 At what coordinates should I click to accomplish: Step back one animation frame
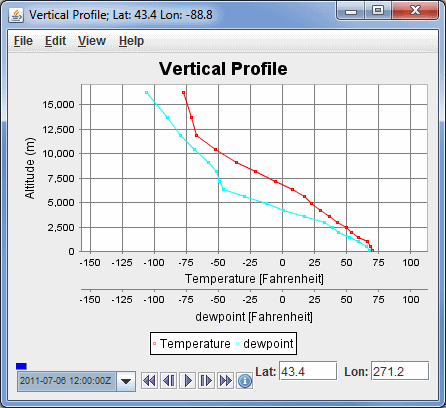pos(169,380)
